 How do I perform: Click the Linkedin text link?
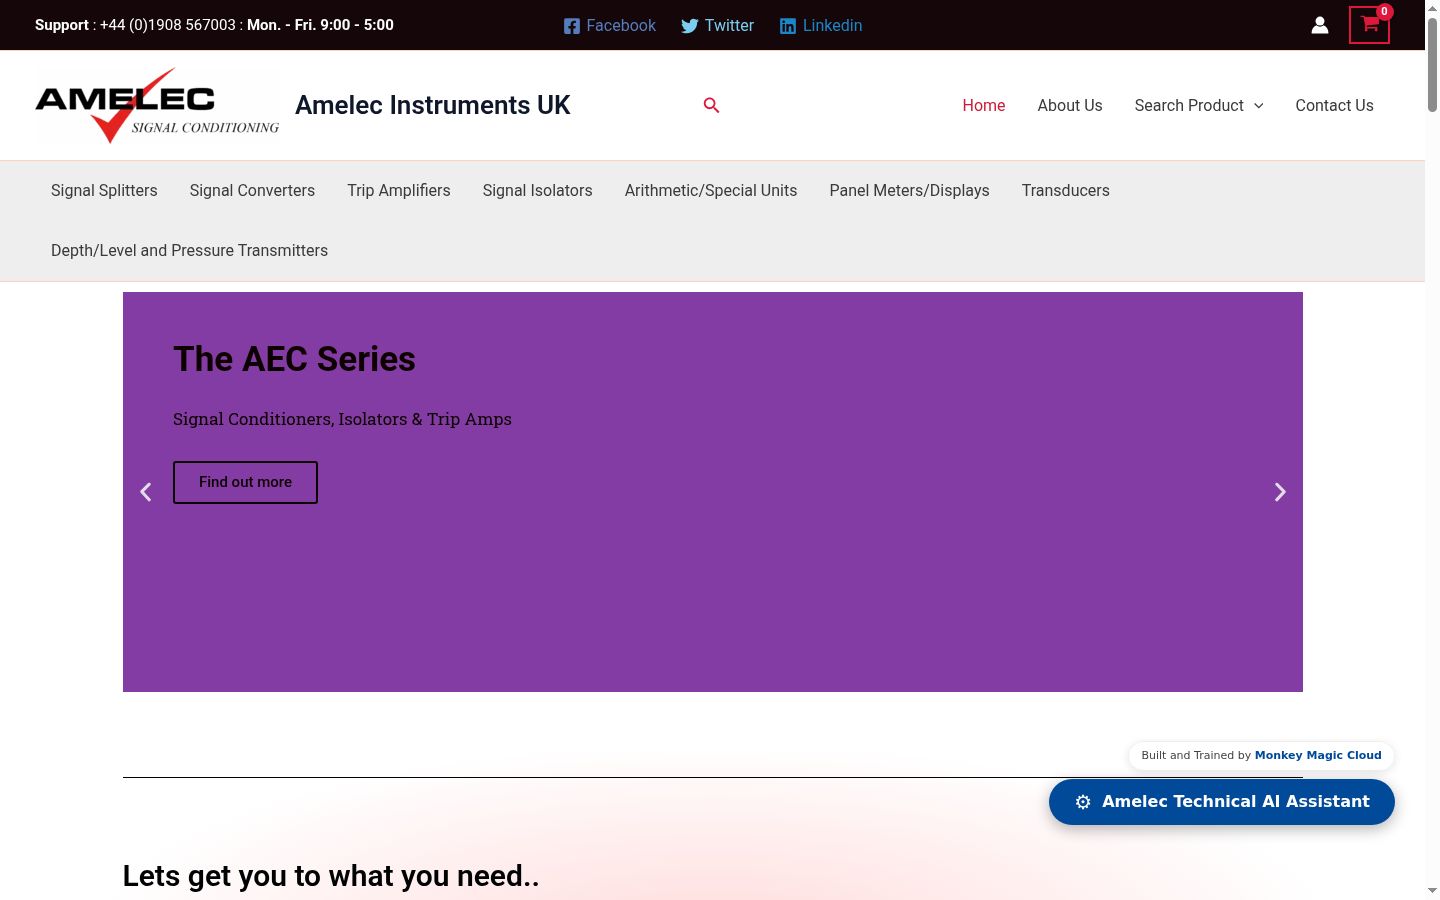[x=832, y=26]
